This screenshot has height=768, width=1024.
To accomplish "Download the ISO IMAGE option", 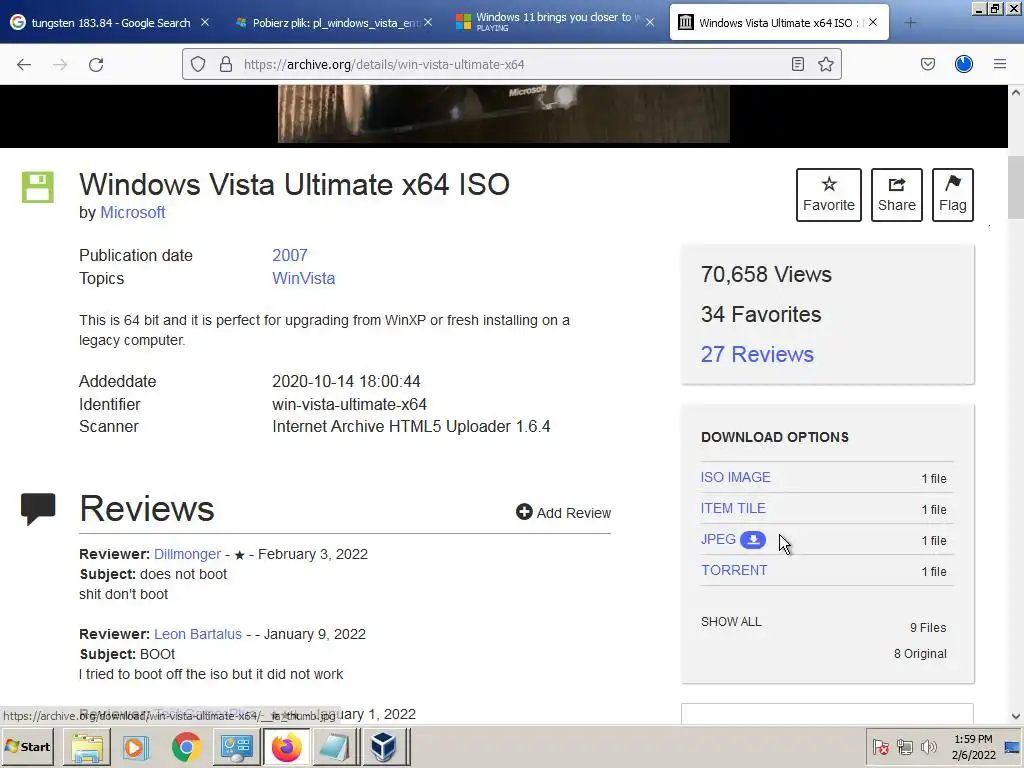I will [736, 477].
